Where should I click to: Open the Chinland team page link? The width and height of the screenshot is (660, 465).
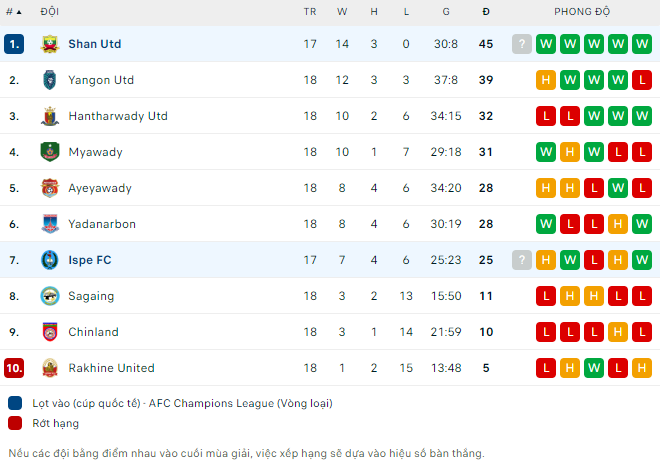[x=93, y=332]
